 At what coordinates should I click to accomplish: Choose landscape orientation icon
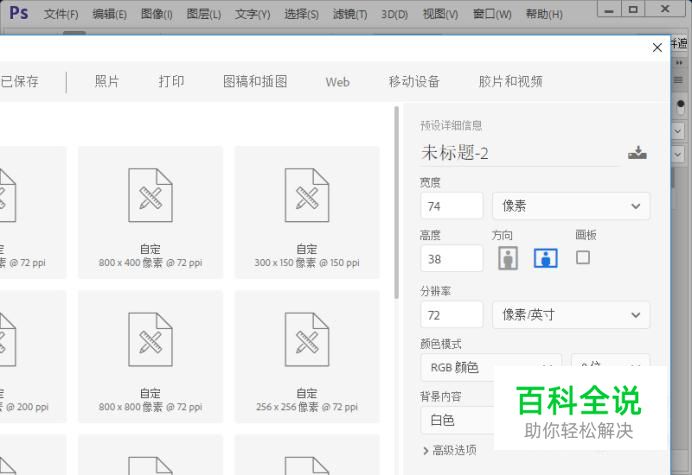tap(546, 258)
